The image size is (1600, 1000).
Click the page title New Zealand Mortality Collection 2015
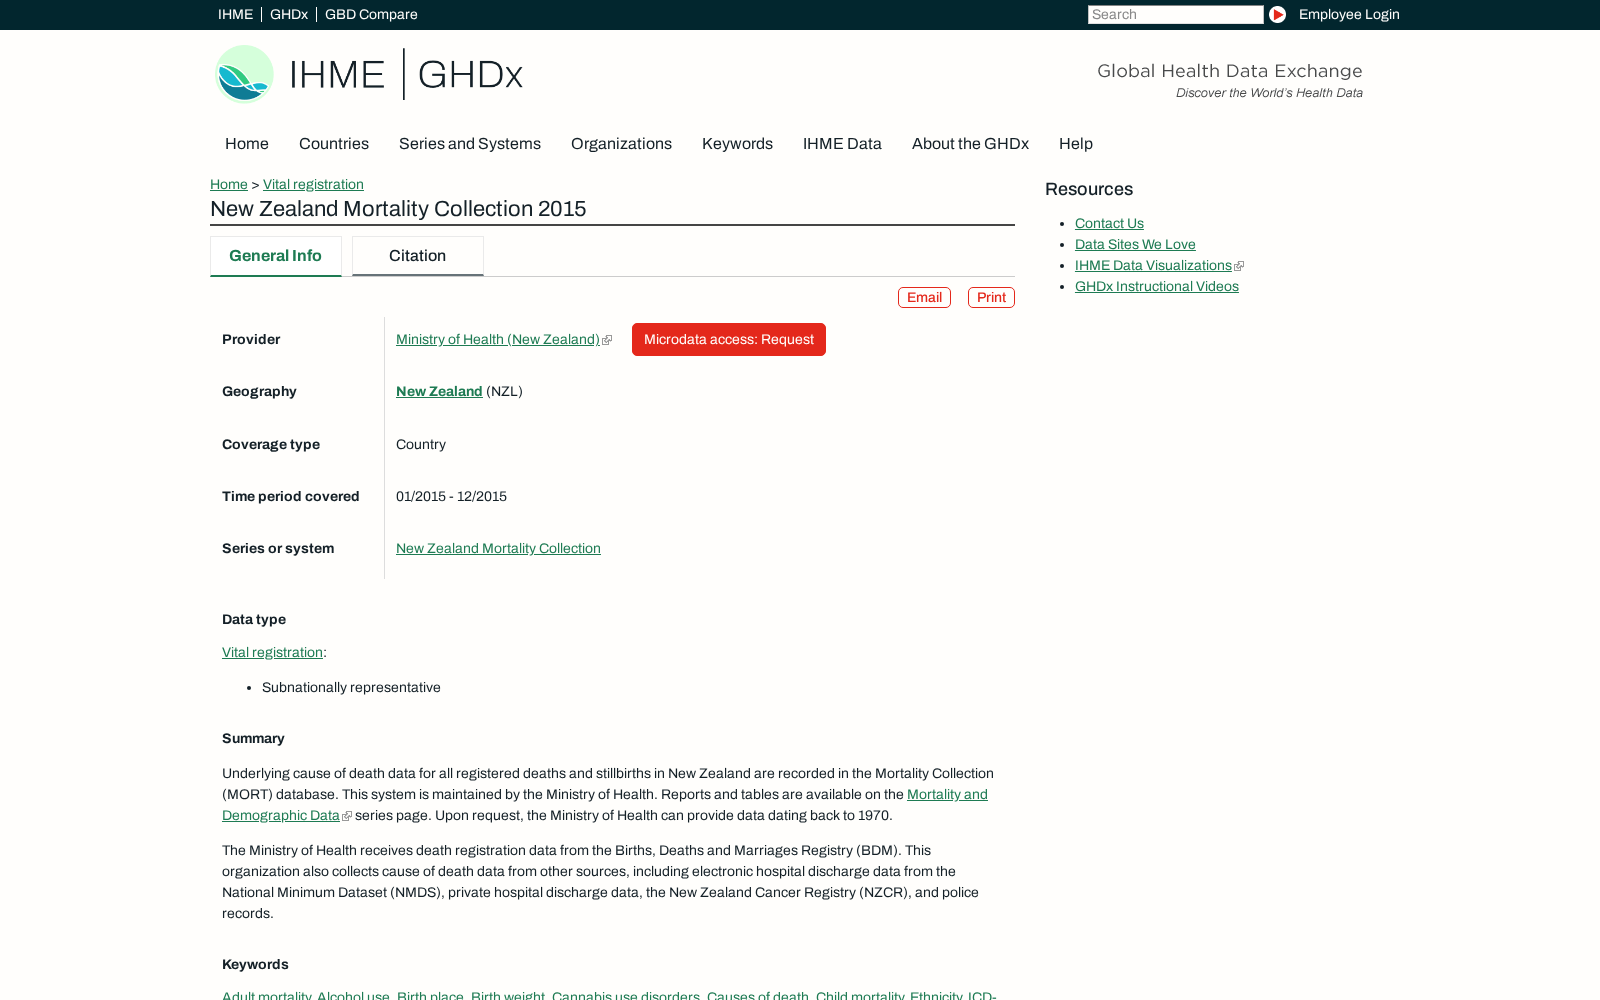[x=398, y=209]
